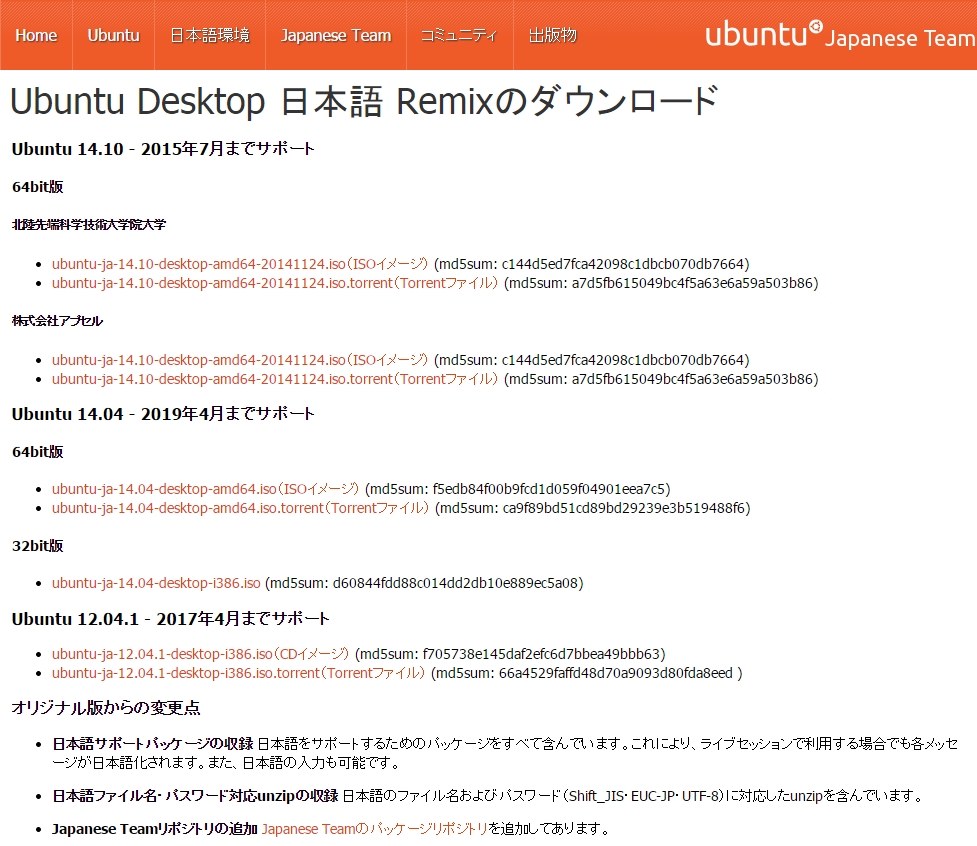Click md5sum f705738e145daf2efc6d7bbea49bbb63 text
This screenshot has height=846, width=977.
(x=510, y=654)
